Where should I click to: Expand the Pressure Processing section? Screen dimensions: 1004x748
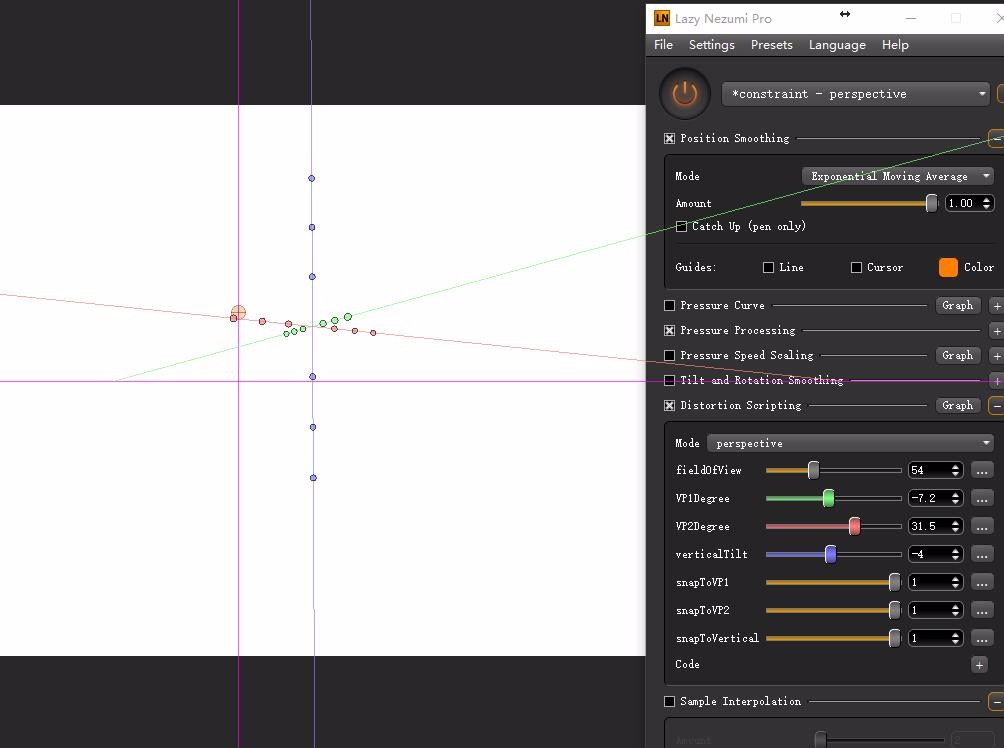[996, 330]
